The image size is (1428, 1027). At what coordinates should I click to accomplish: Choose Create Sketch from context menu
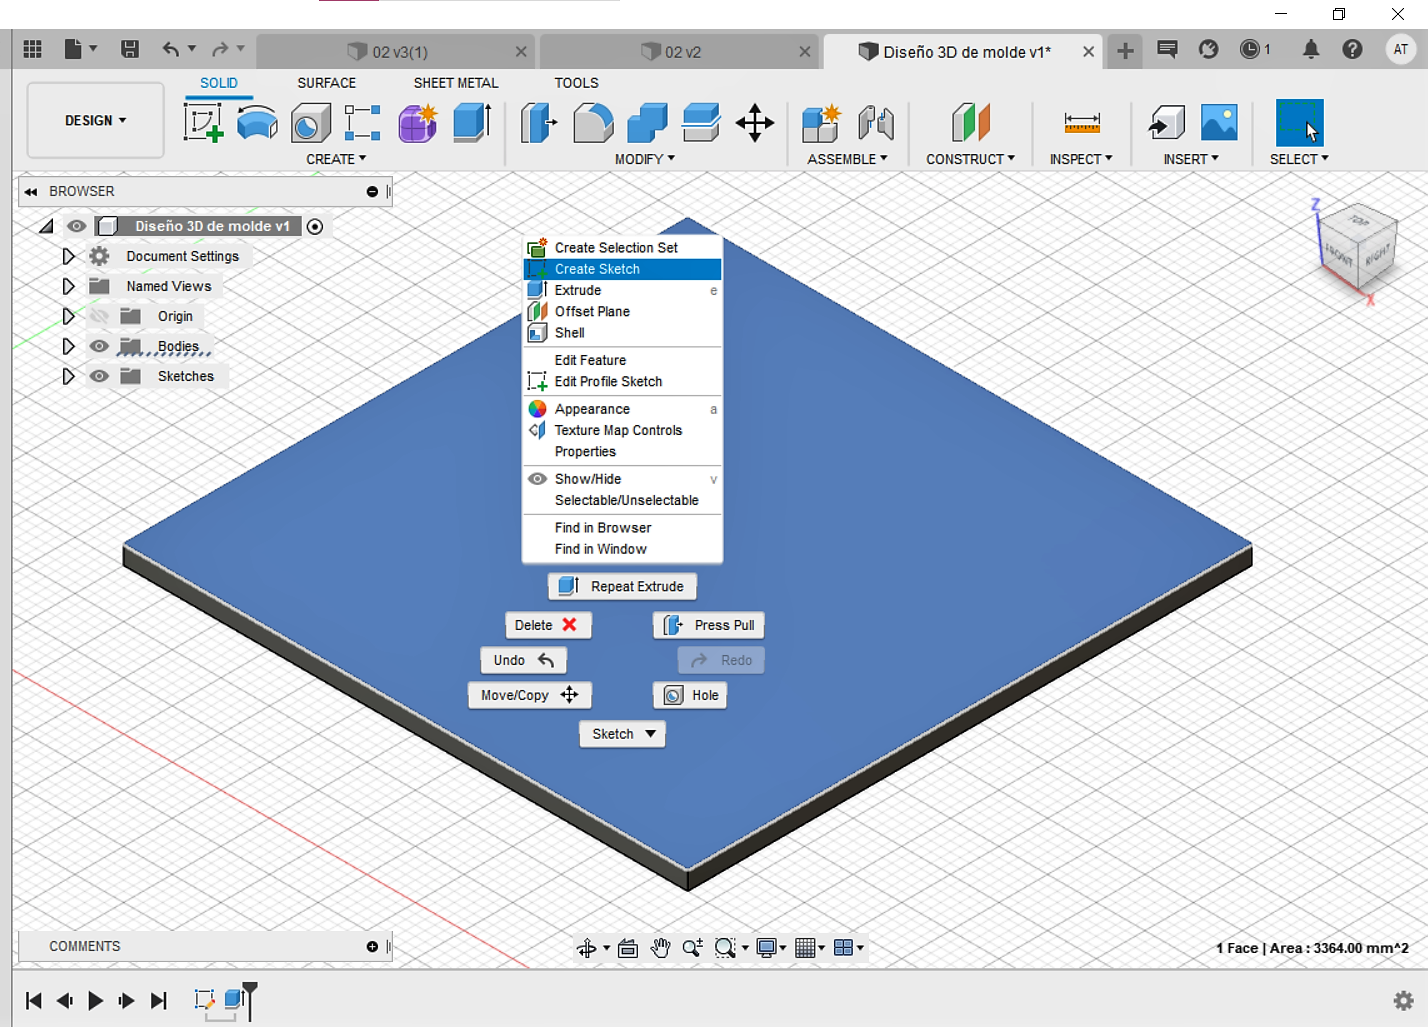tap(622, 269)
